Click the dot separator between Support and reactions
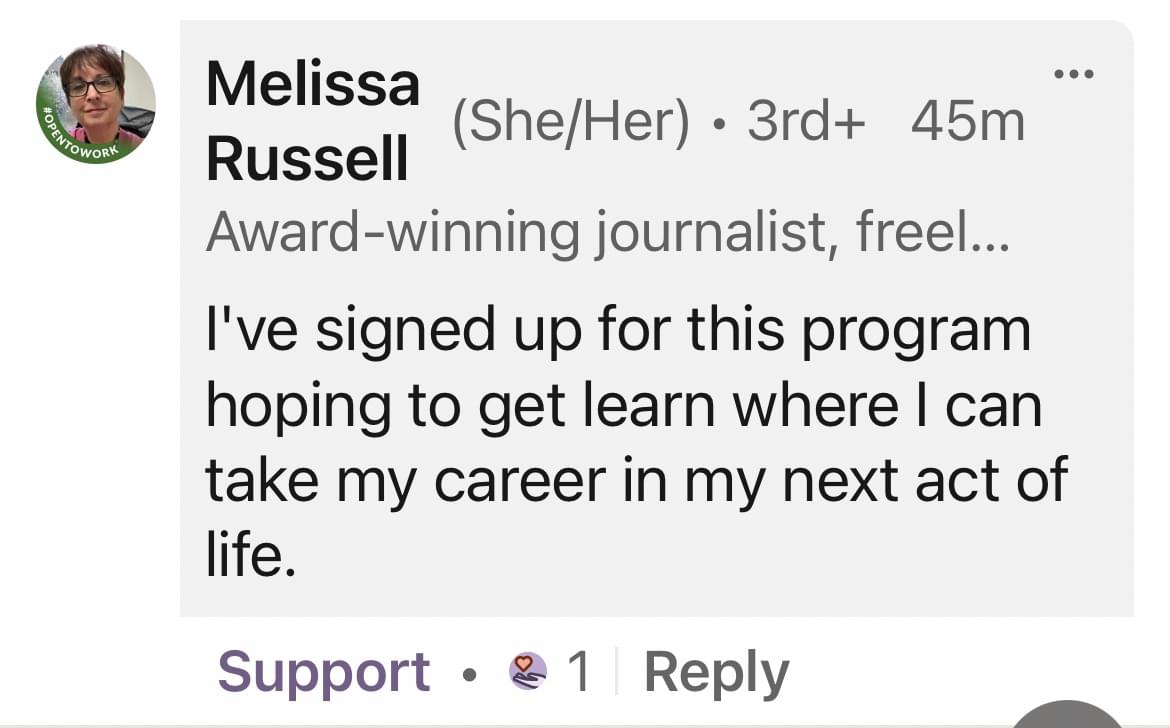The width and height of the screenshot is (1170, 728). [469, 672]
